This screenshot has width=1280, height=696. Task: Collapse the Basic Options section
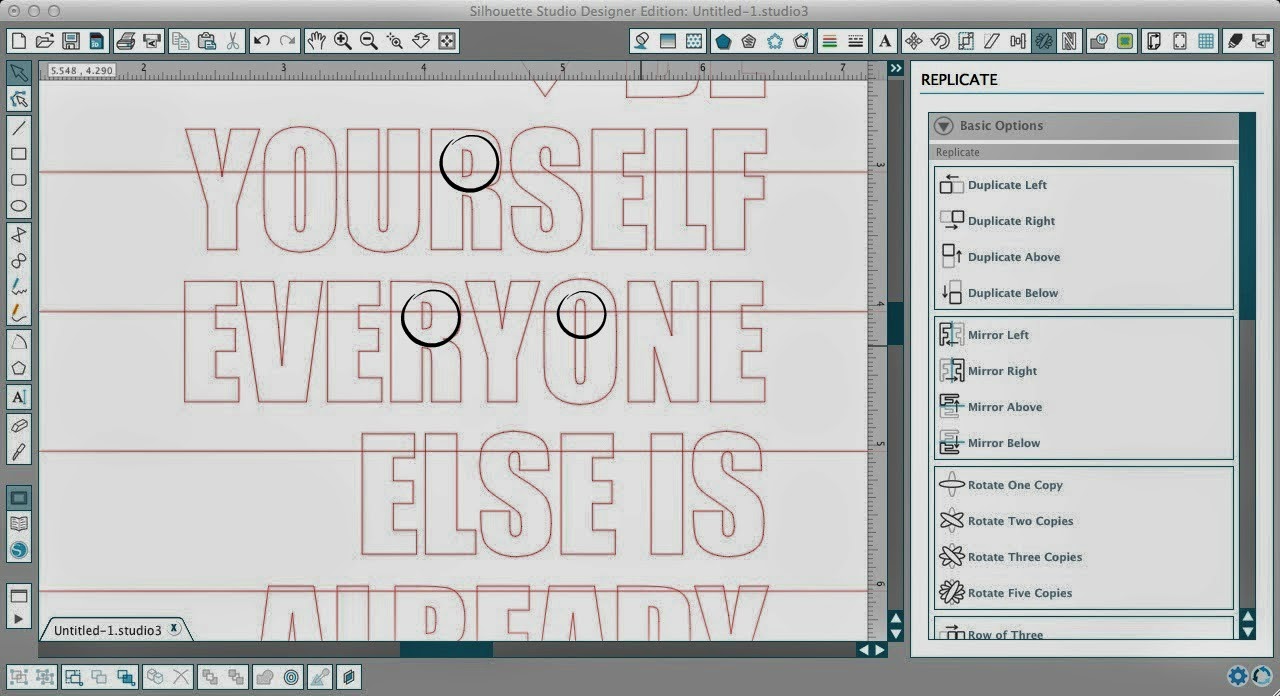point(943,126)
